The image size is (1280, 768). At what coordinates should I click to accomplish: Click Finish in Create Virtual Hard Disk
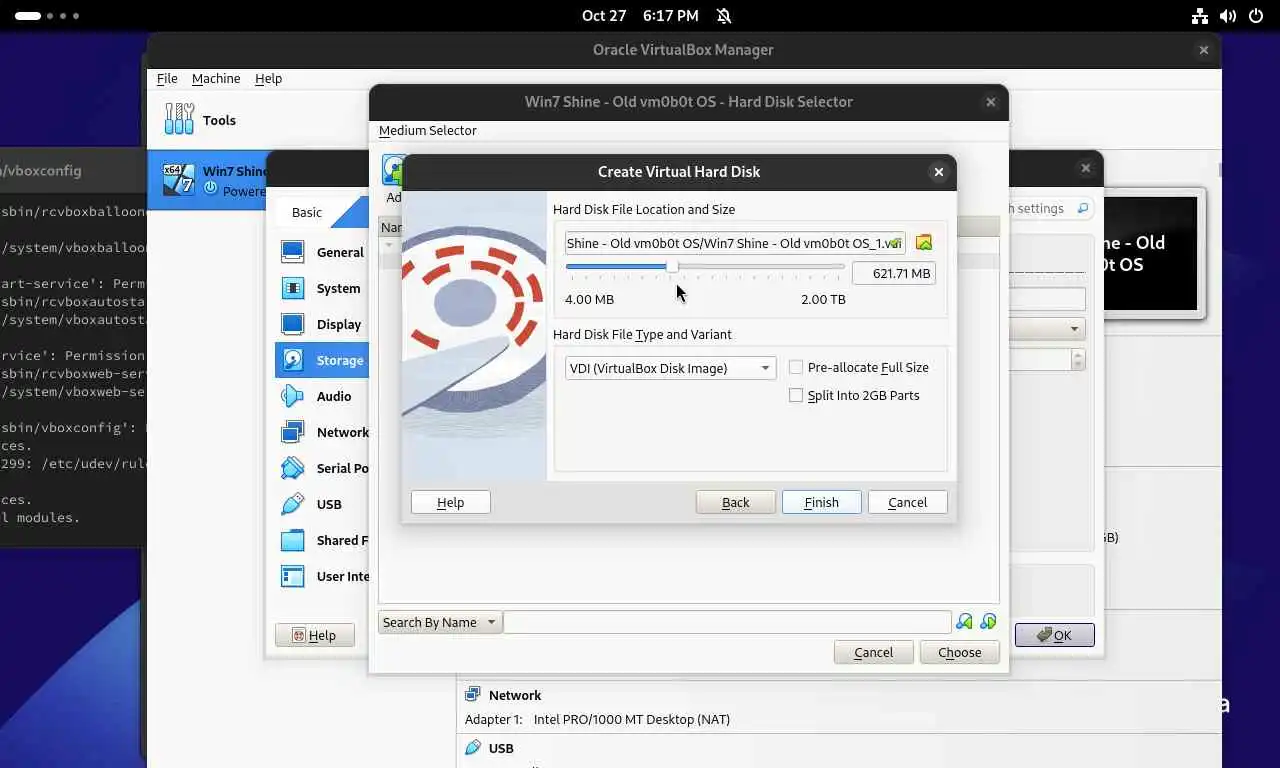point(822,502)
